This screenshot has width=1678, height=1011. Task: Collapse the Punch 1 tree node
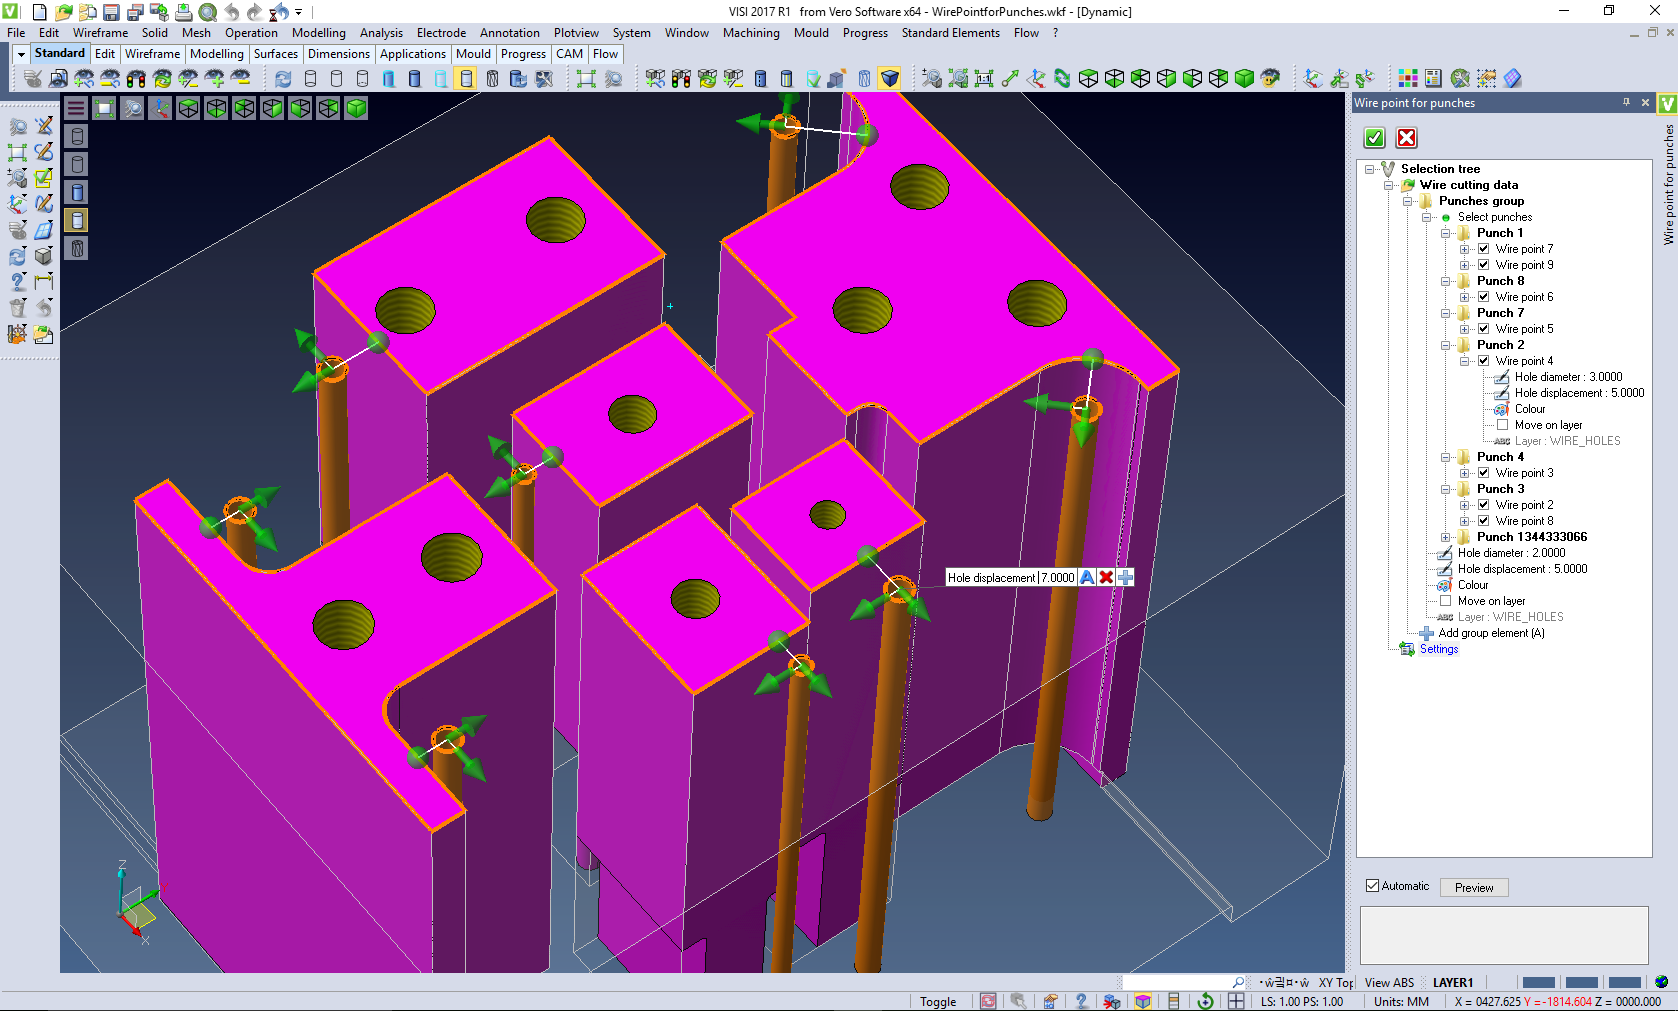point(1446,233)
